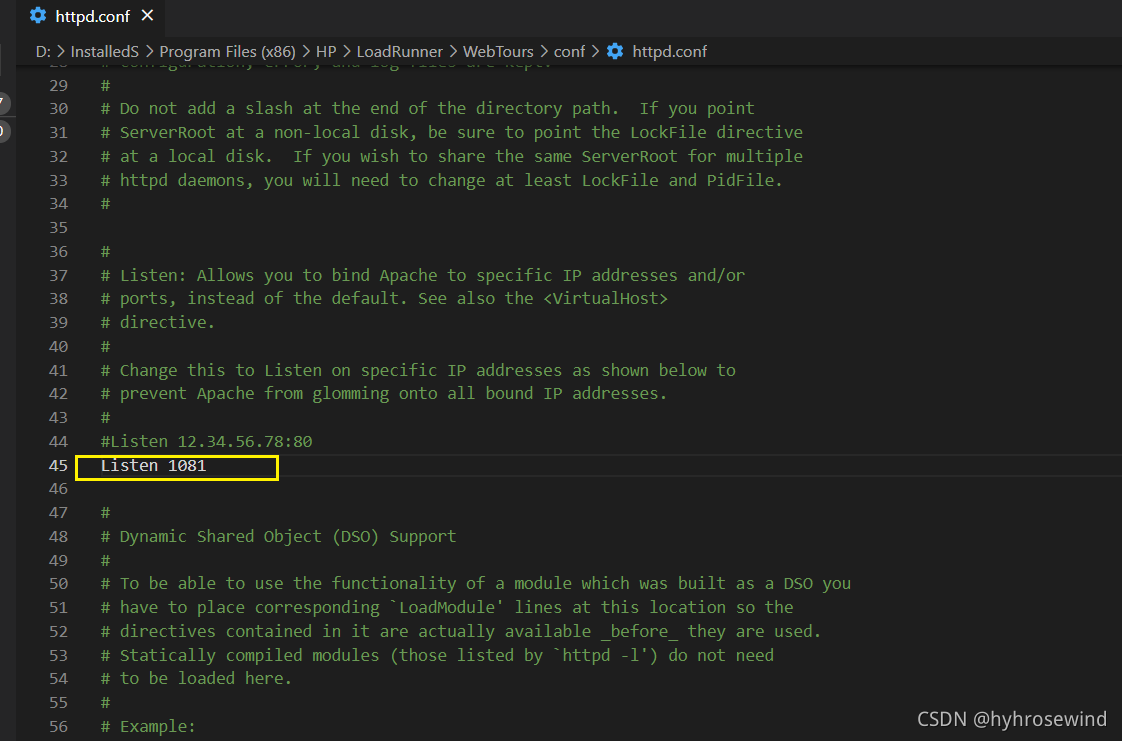
Task: Close the httpd.conf tab
Action: 147,15
